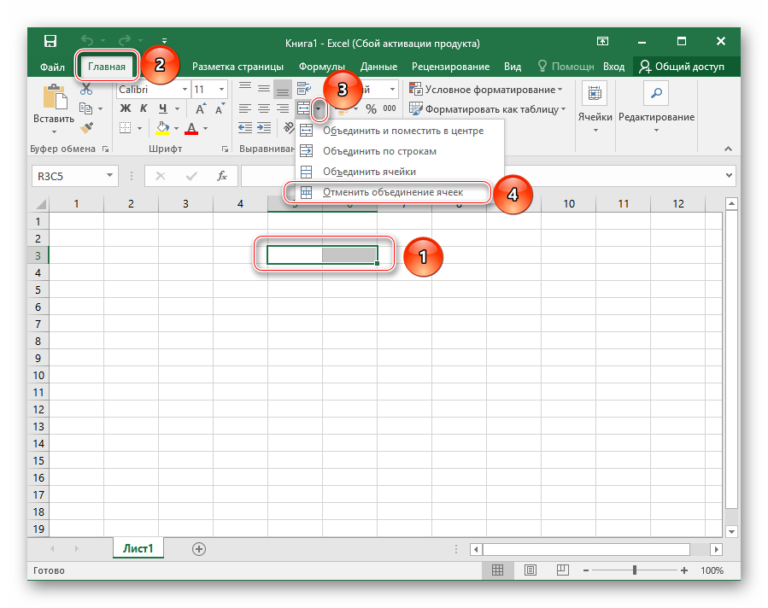Toggle middle vertical alignment
The width and height of the screenshot is (768, 608).
pyautogui.click(x=264, y=89)
